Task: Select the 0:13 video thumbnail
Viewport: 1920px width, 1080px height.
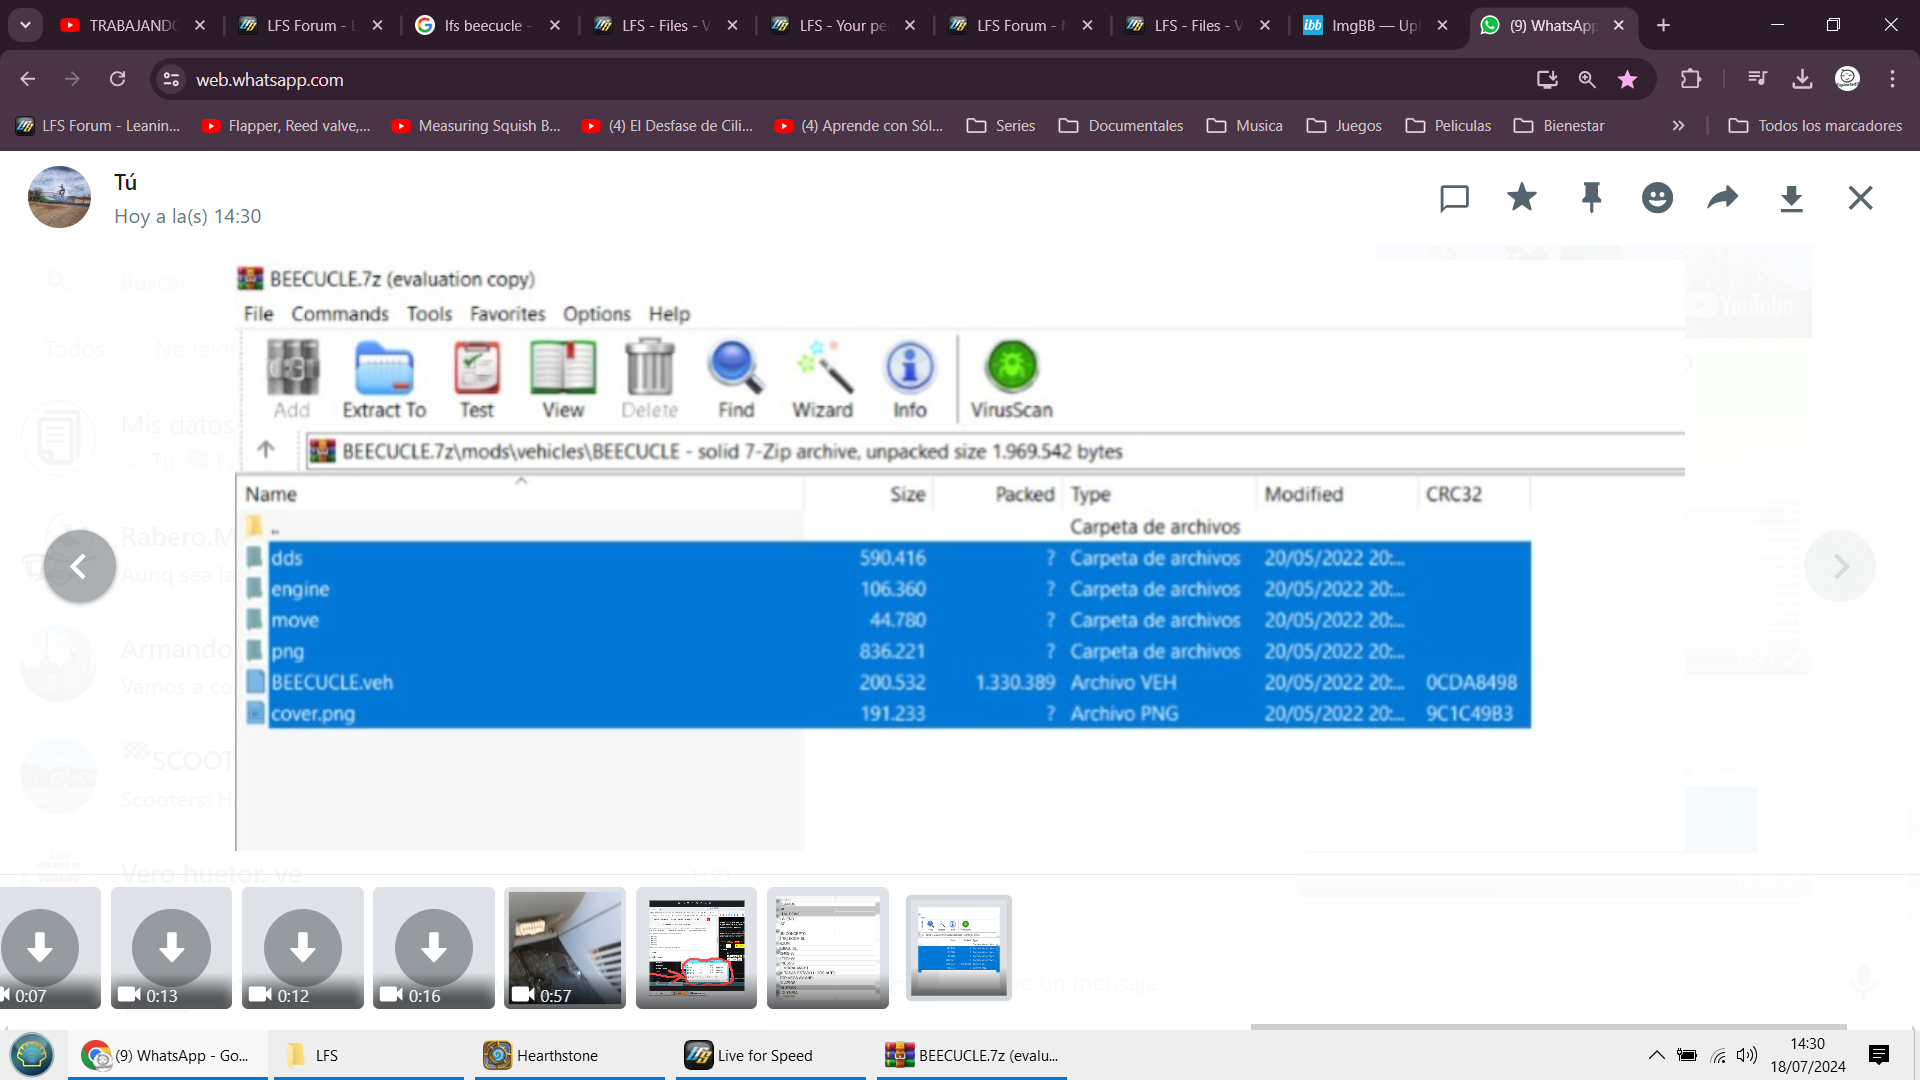Action: (x=171, y=947)
